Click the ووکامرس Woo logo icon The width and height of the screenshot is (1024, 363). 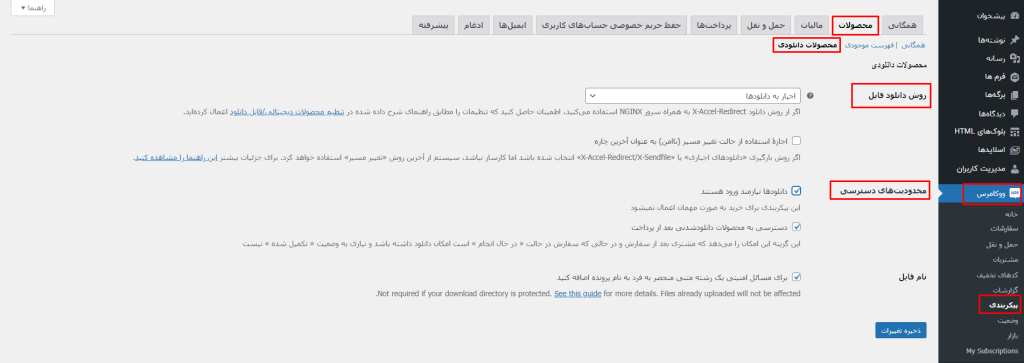tap(1014, 194)
